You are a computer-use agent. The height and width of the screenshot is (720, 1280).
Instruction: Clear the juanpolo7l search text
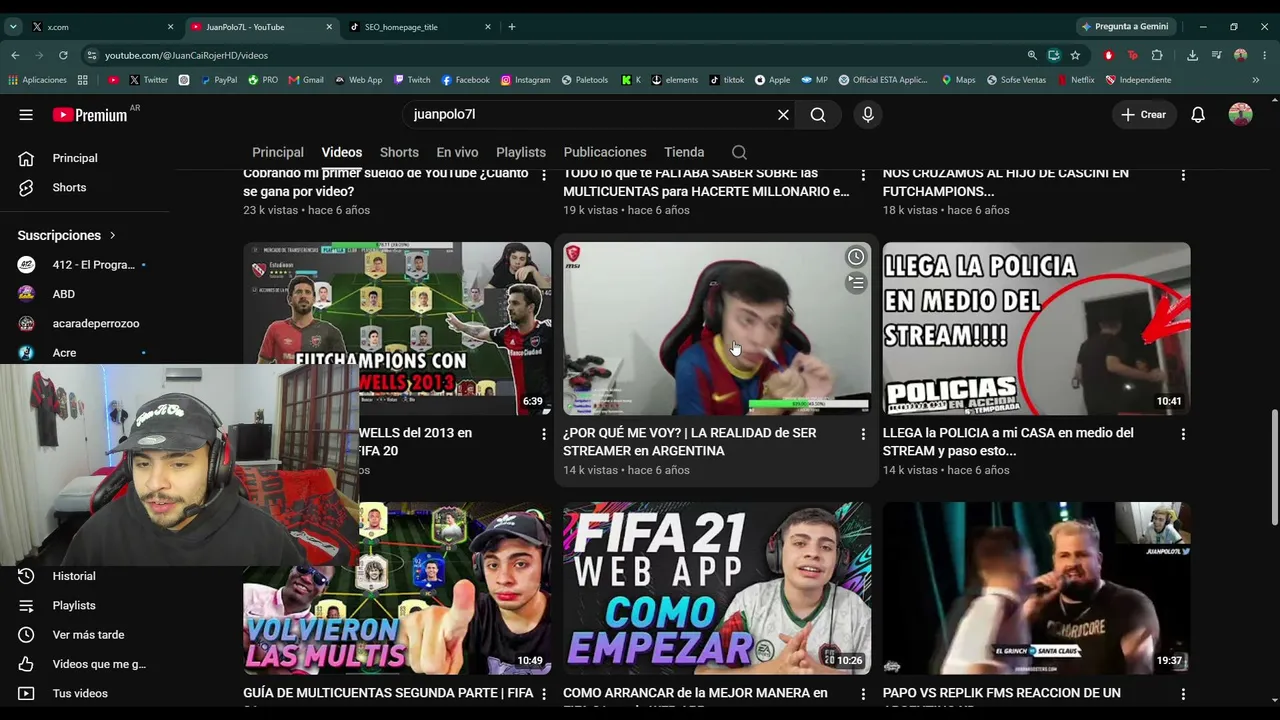coord(783,115)
